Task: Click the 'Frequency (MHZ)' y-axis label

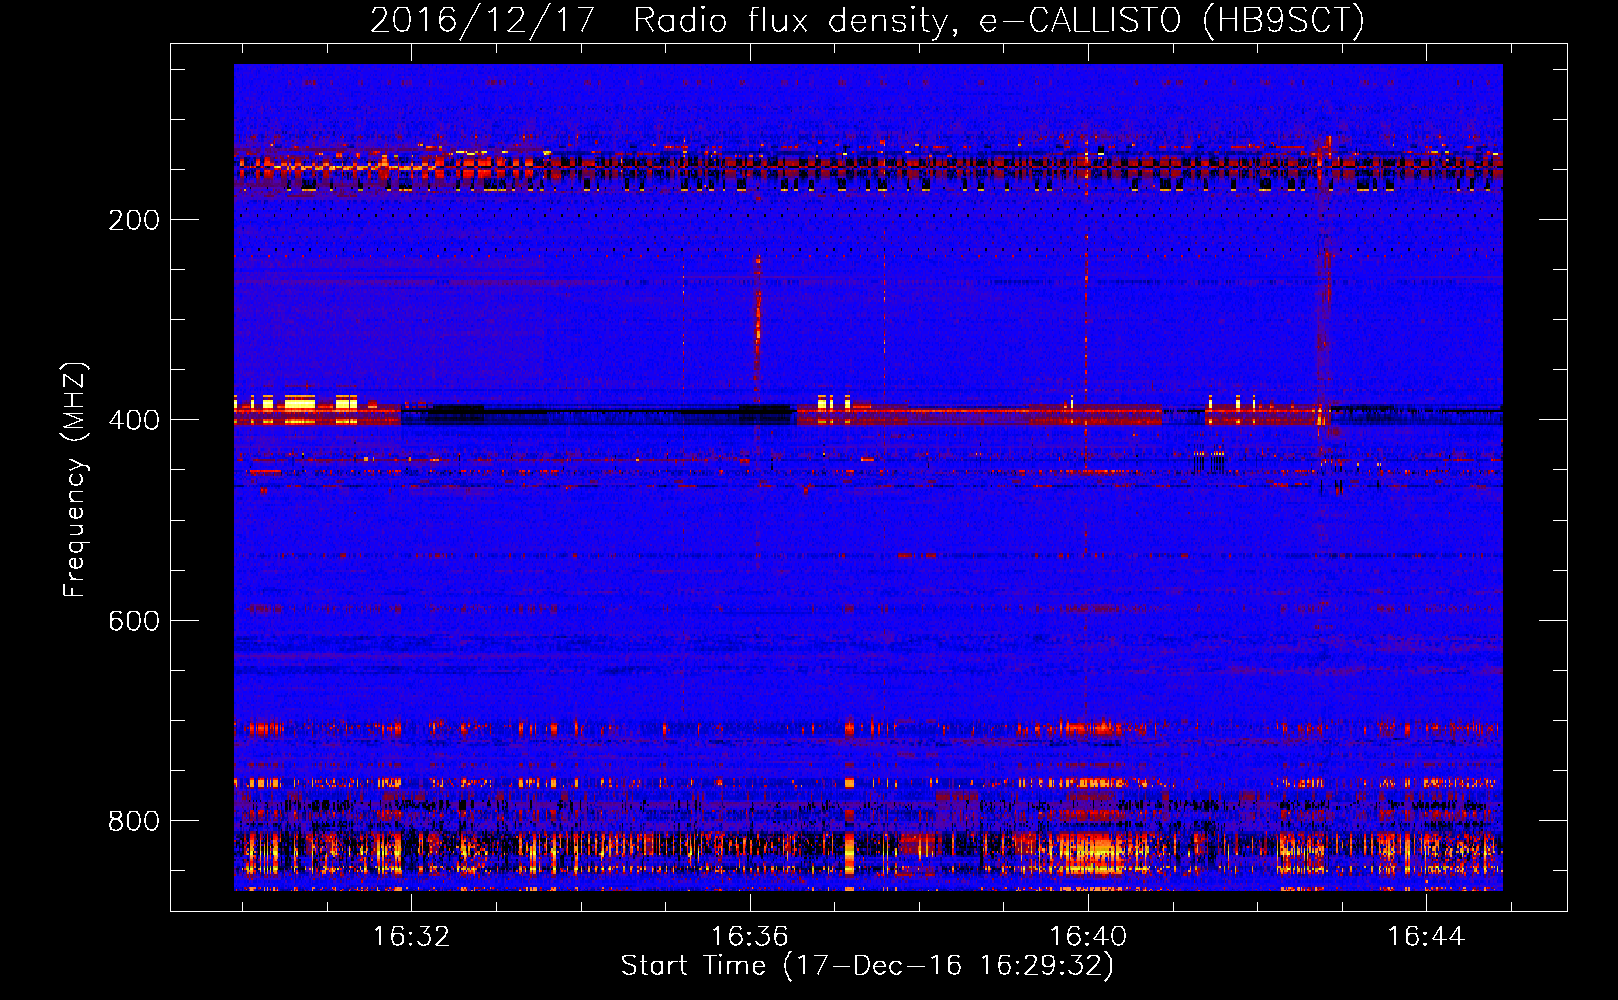Action: 75,480
